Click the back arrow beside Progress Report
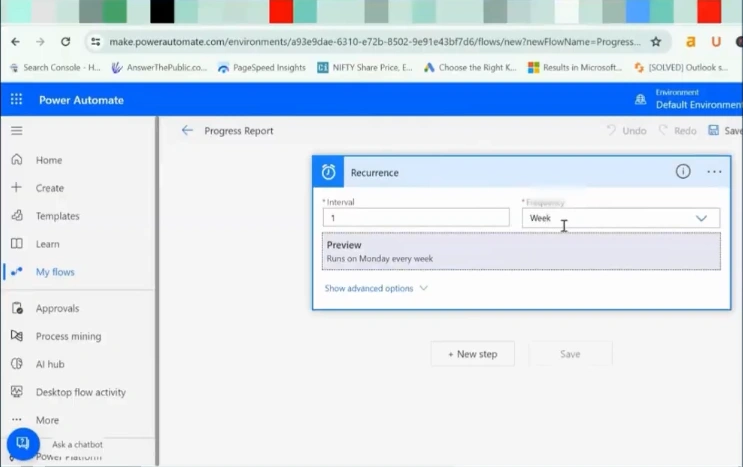Screen dimensions: 743x467 [187, 130]
